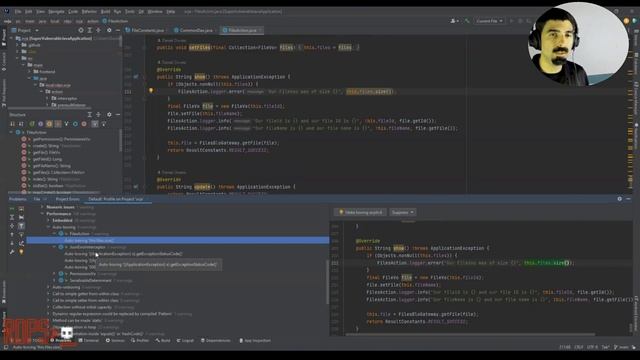Toggle show inherited Y icon in Structure
Viewport: 640px width, 360px height.
click(67, 124)
